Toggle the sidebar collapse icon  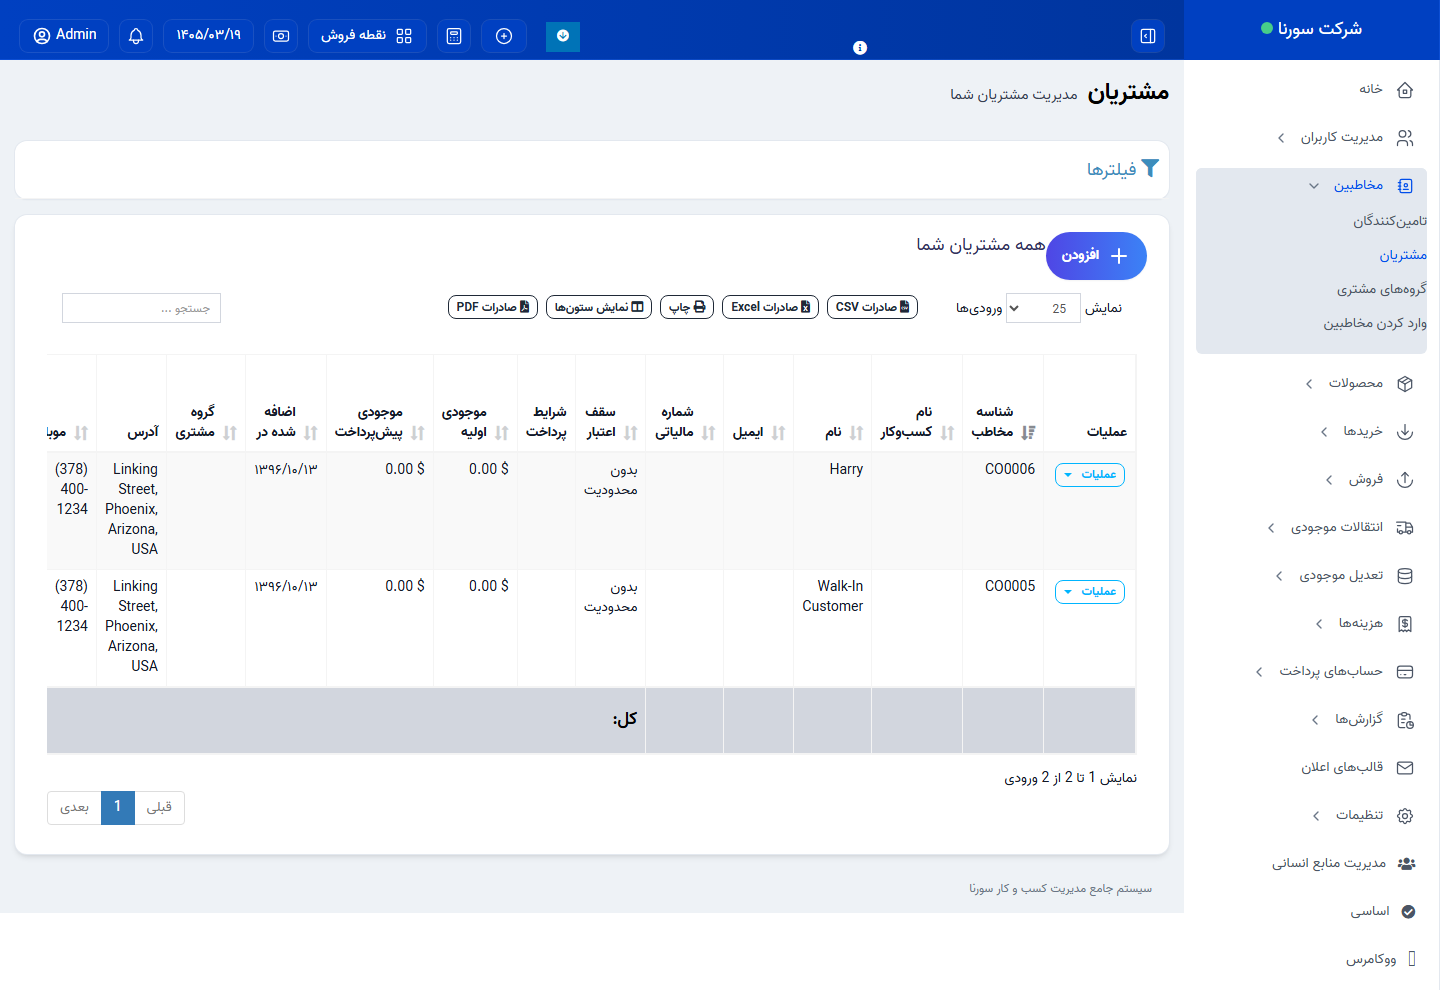point(1148,36)
